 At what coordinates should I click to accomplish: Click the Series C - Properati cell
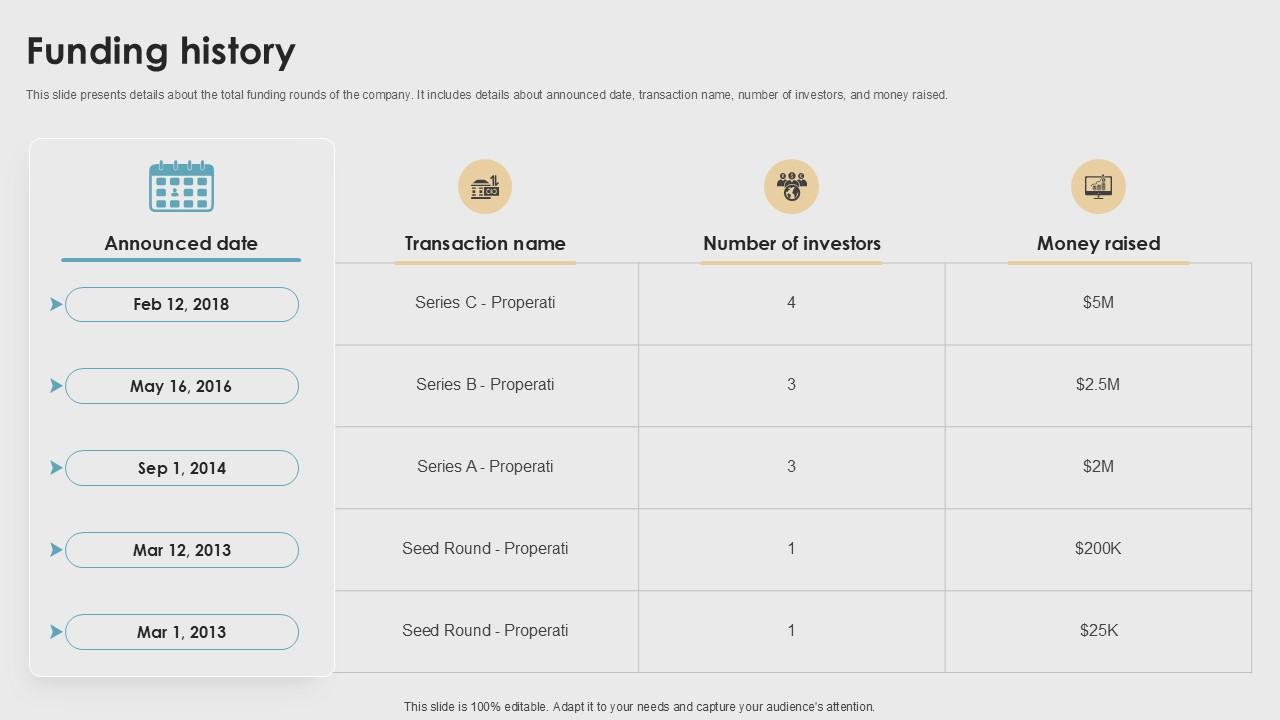(485, 303)
